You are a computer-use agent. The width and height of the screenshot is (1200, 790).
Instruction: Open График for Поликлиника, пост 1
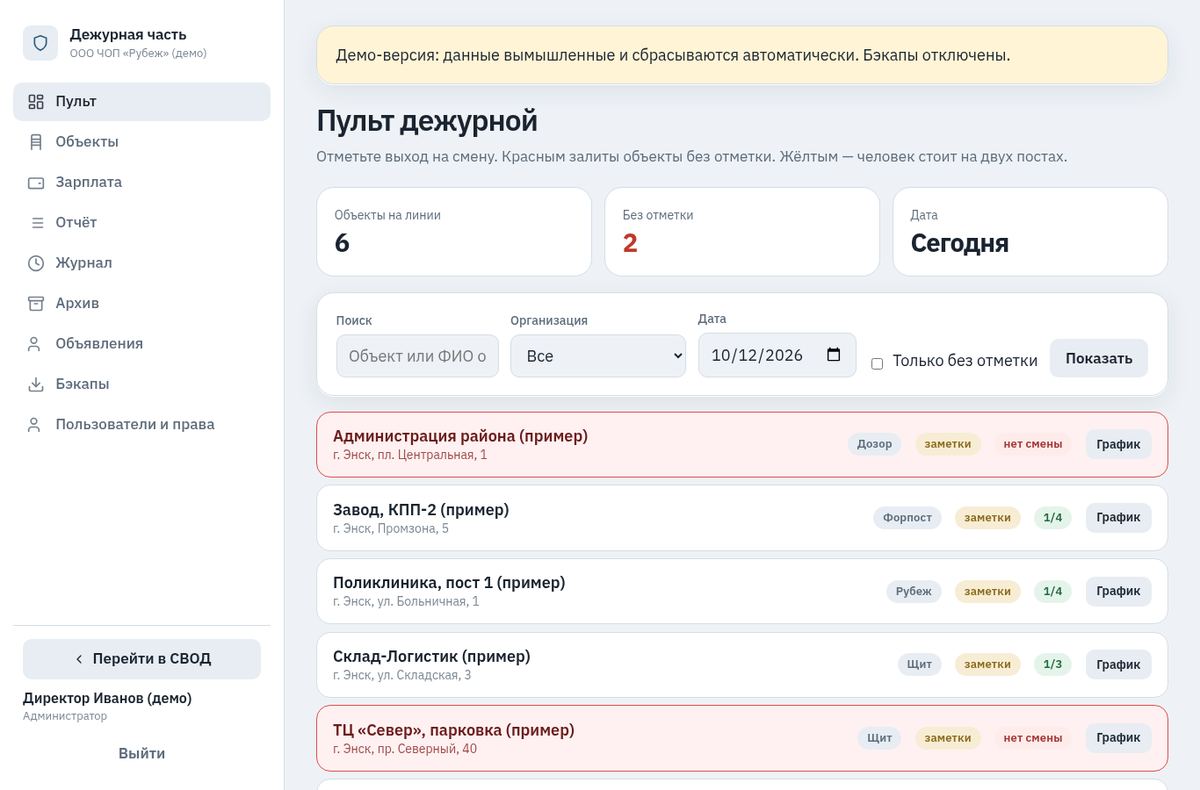tap(1118, 591)
